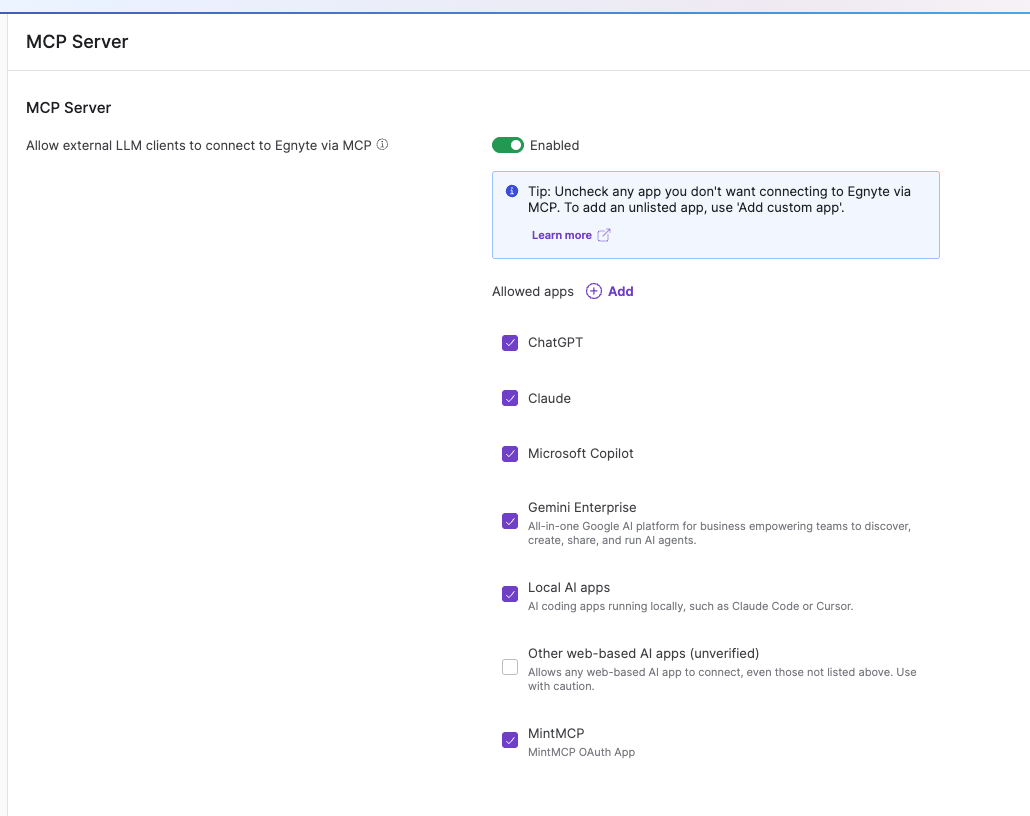1030x816 pixels.
Task: Uncheck the ChatGPT checkbox
Action: 510,343
